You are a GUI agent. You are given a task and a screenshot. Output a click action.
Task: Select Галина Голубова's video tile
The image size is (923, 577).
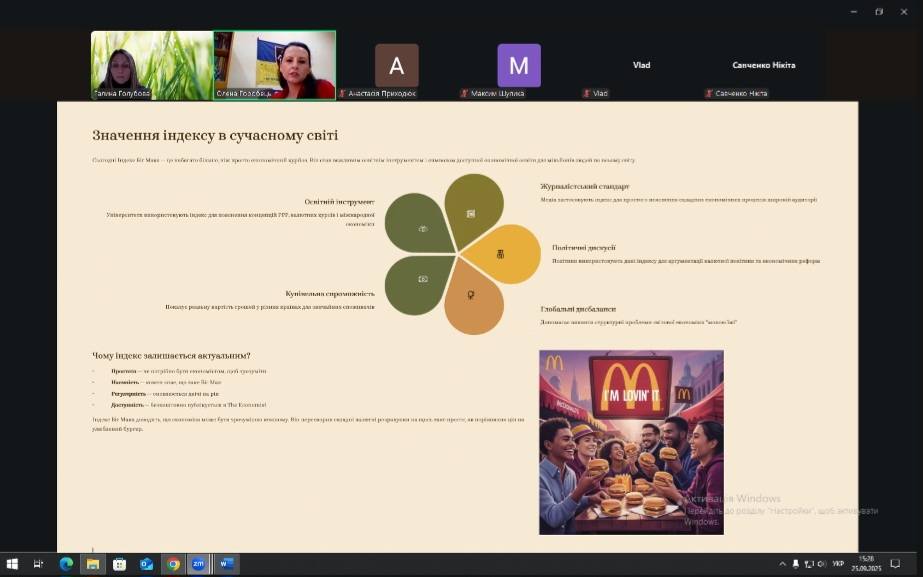[152, 65]
